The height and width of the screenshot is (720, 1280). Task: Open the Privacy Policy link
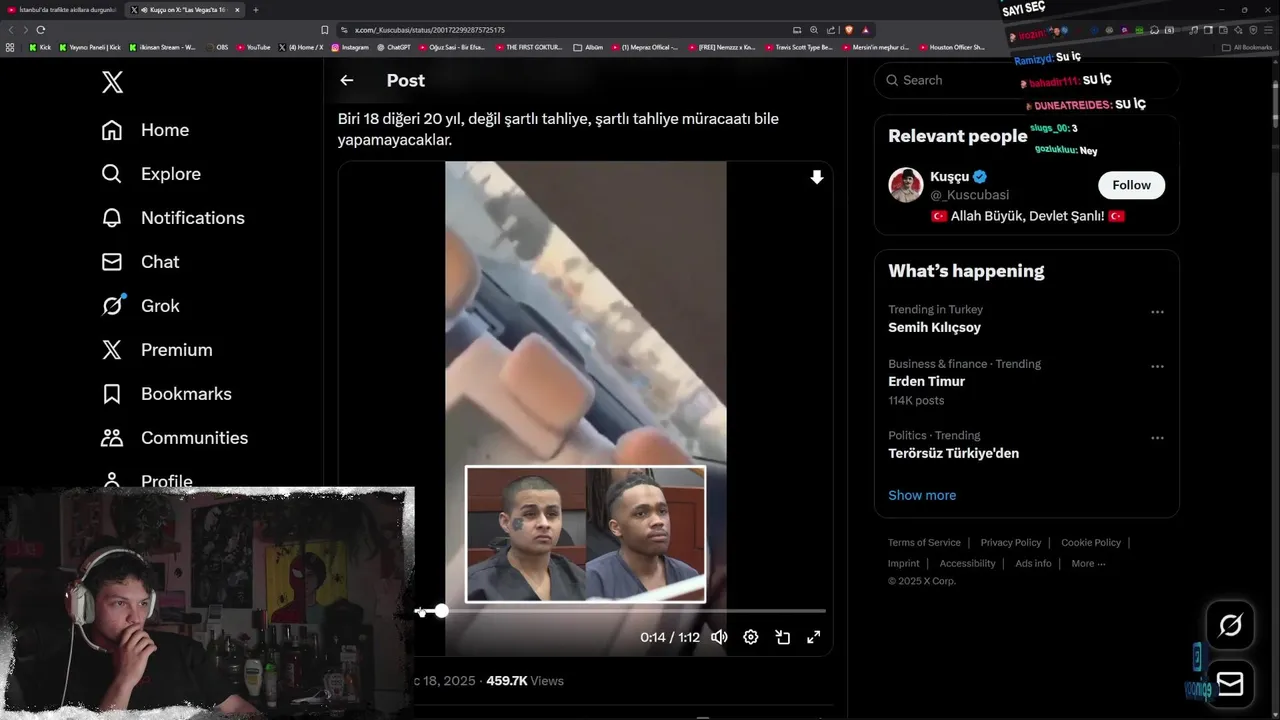point(1011,543)
